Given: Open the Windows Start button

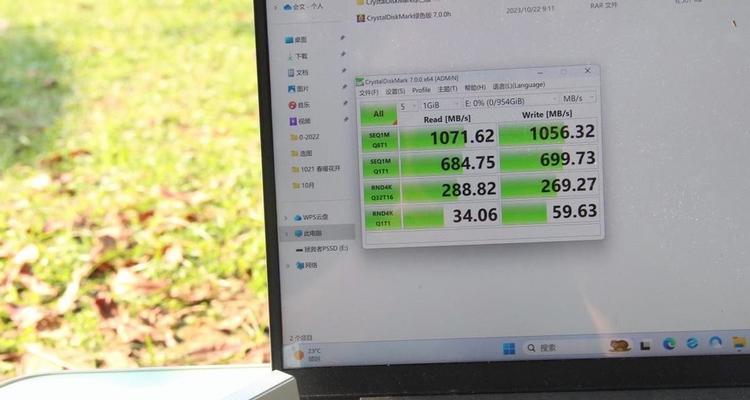Looking at the screenshot, I should coord(509,349).
